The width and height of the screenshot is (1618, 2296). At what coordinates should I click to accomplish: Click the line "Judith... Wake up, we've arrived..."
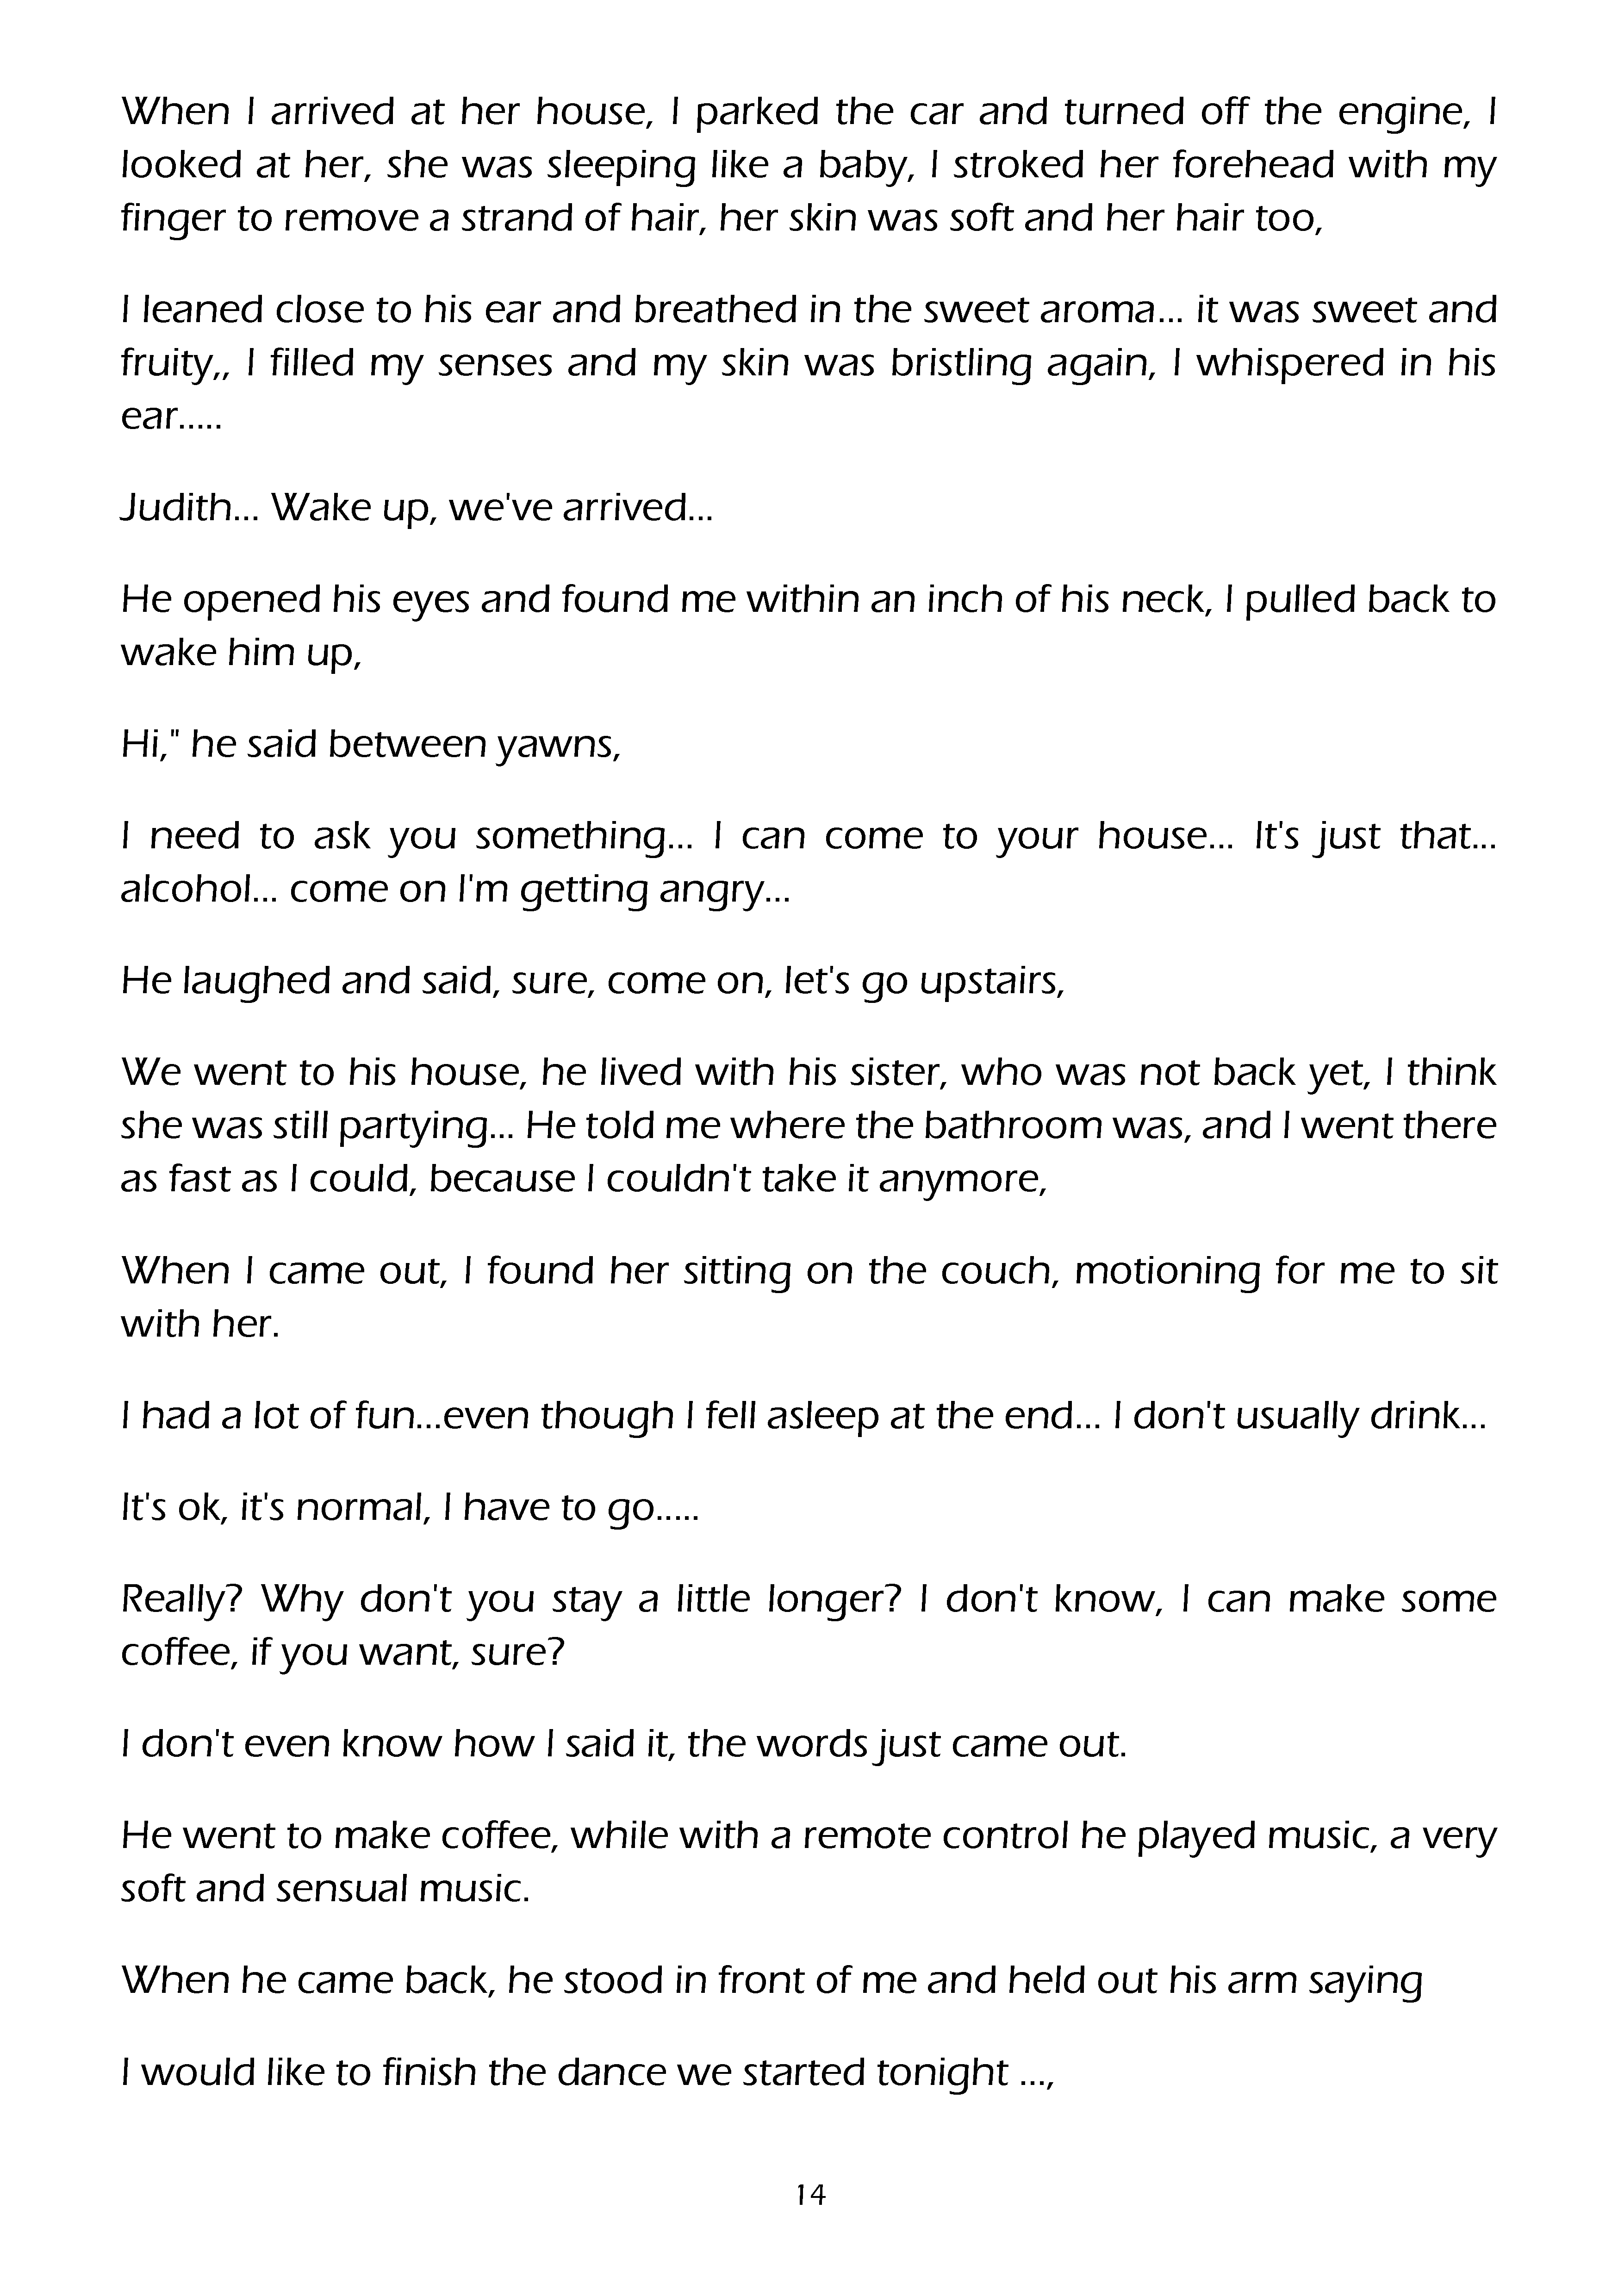pos(416,508)
